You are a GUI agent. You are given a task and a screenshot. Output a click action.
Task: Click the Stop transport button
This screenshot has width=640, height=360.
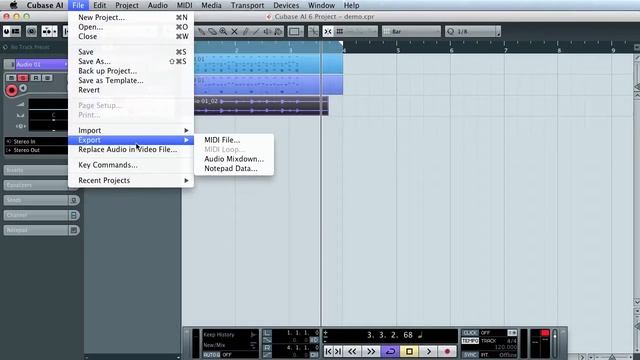(409, 351)
